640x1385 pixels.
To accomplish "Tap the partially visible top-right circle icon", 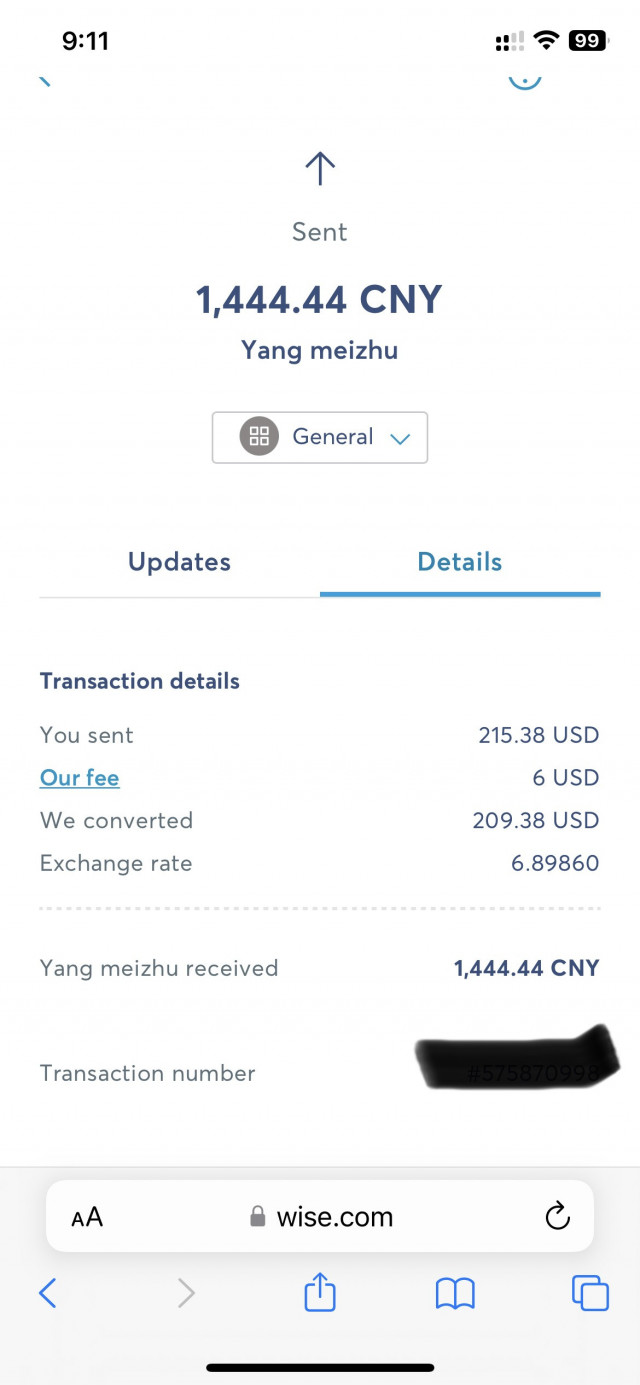I will click(x=525, y=79).
